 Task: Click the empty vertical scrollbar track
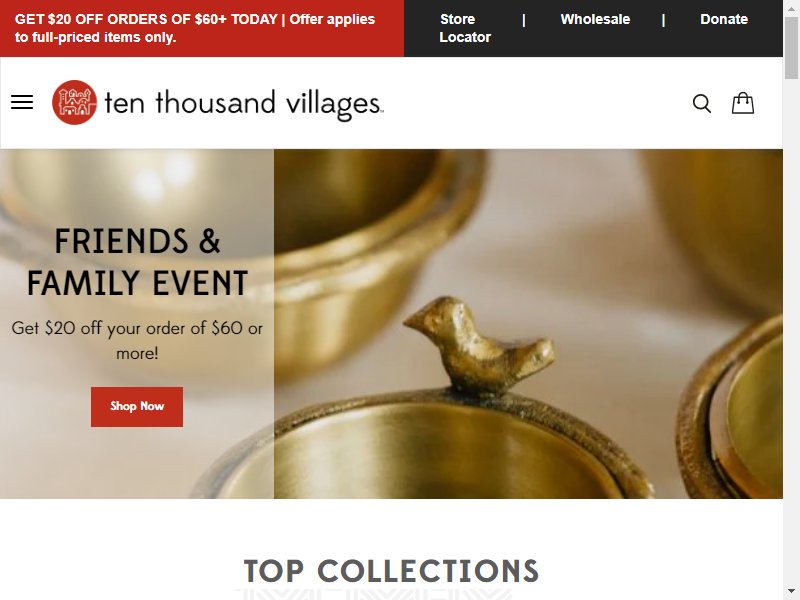pyautogui.click(x=791, y=332)
